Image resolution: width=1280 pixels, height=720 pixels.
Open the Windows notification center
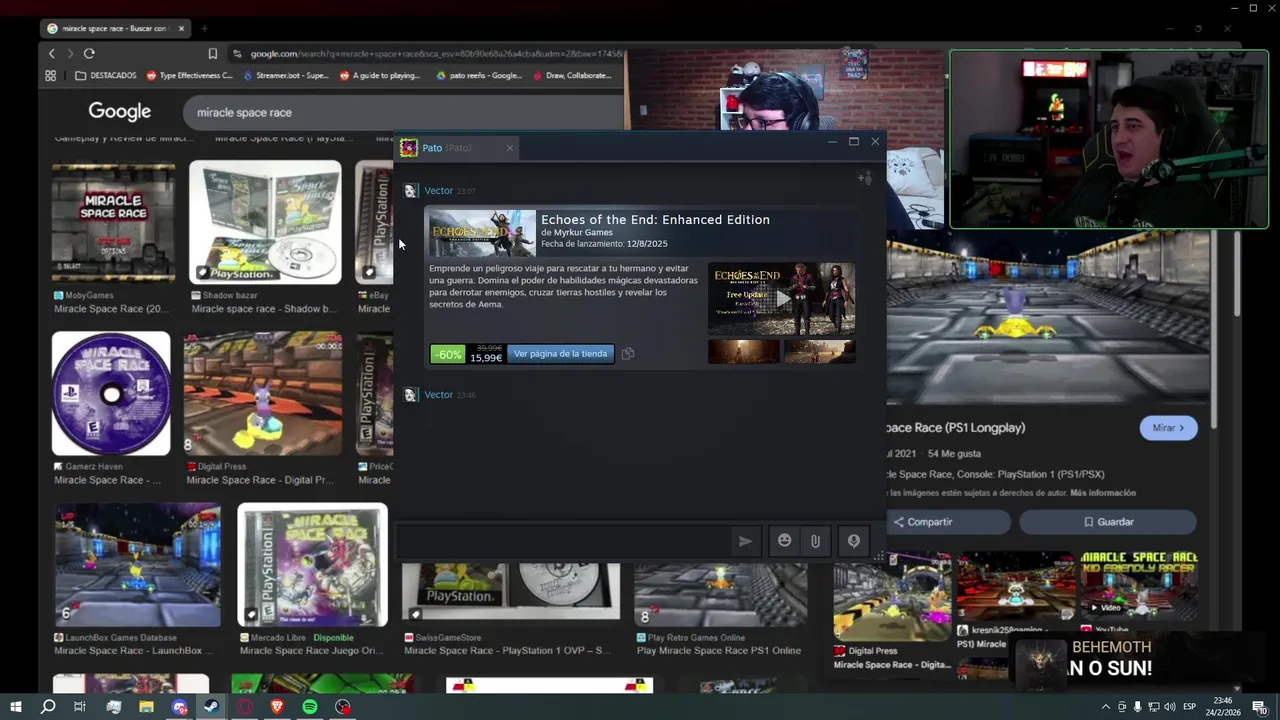[x=1258, y=707]
